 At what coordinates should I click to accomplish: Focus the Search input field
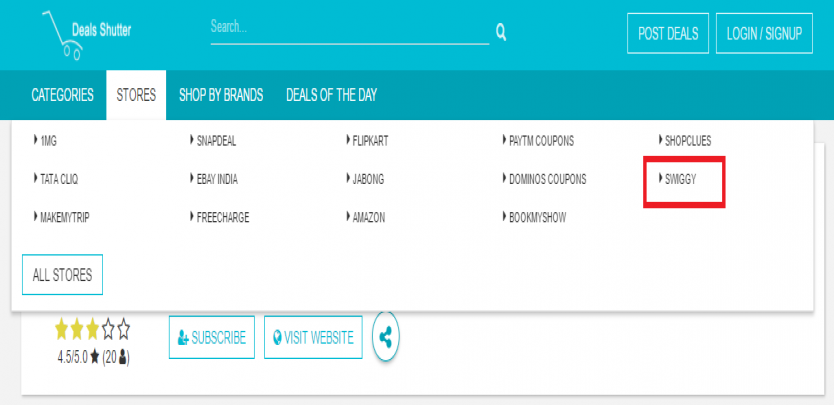click(349, 30)
